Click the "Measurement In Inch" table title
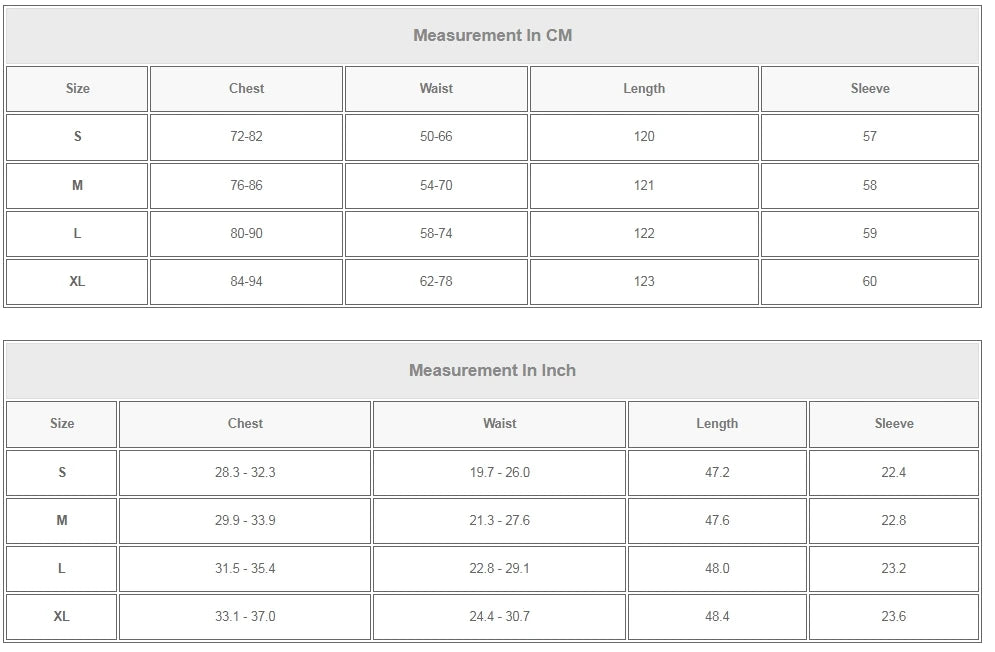The width and height of the screenshot is (995, 652). pos(492,371)
